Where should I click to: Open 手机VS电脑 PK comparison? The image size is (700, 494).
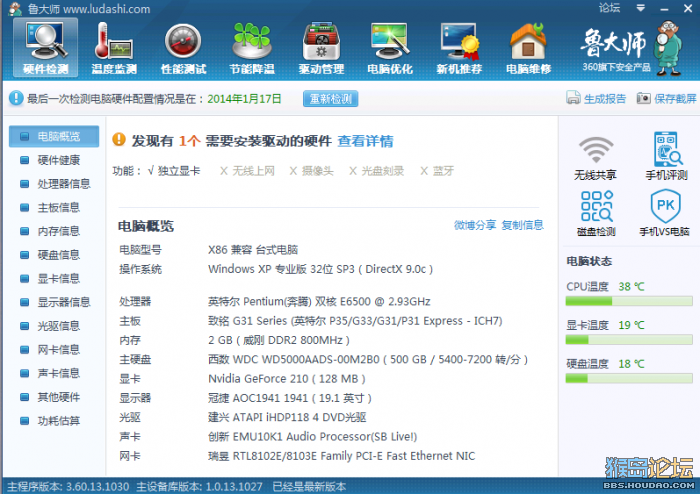(x=665, y=213)
